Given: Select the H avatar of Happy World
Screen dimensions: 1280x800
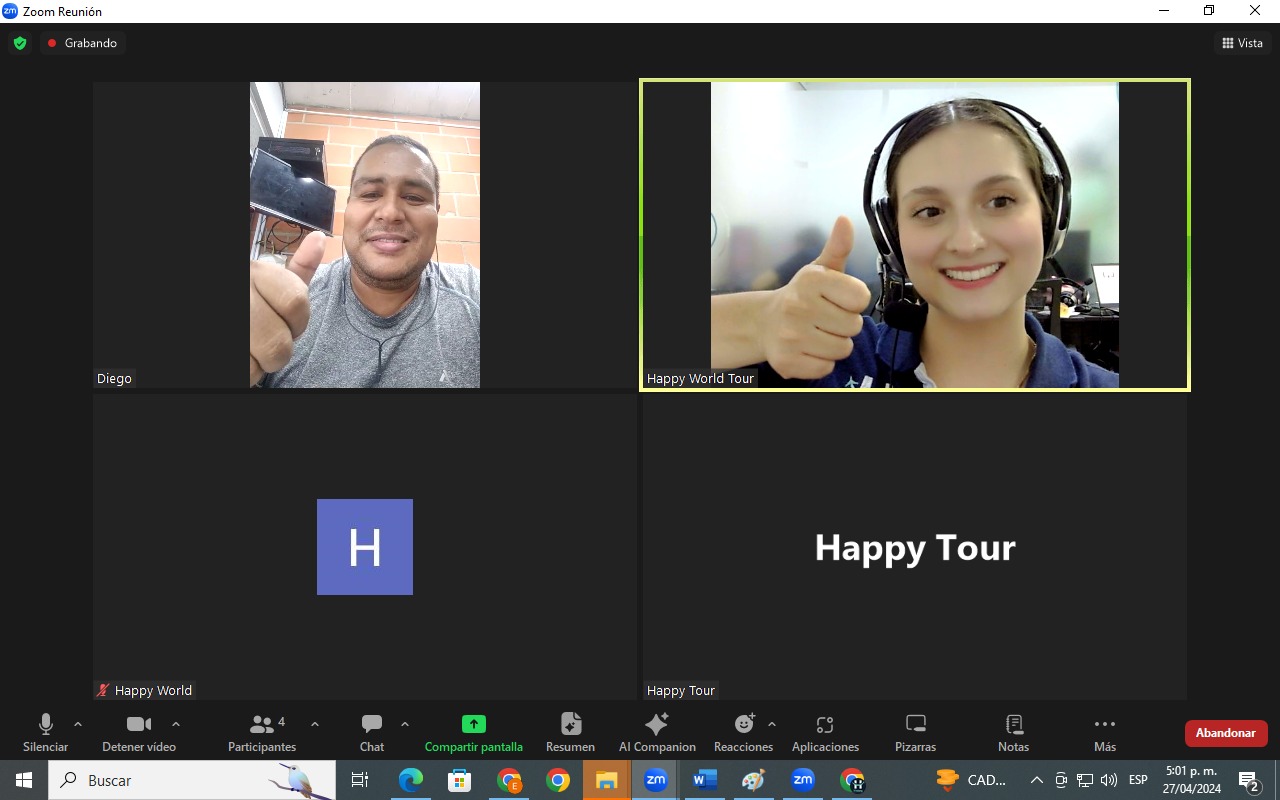Looking at the screenshot, I should click(x=365, y=547).
